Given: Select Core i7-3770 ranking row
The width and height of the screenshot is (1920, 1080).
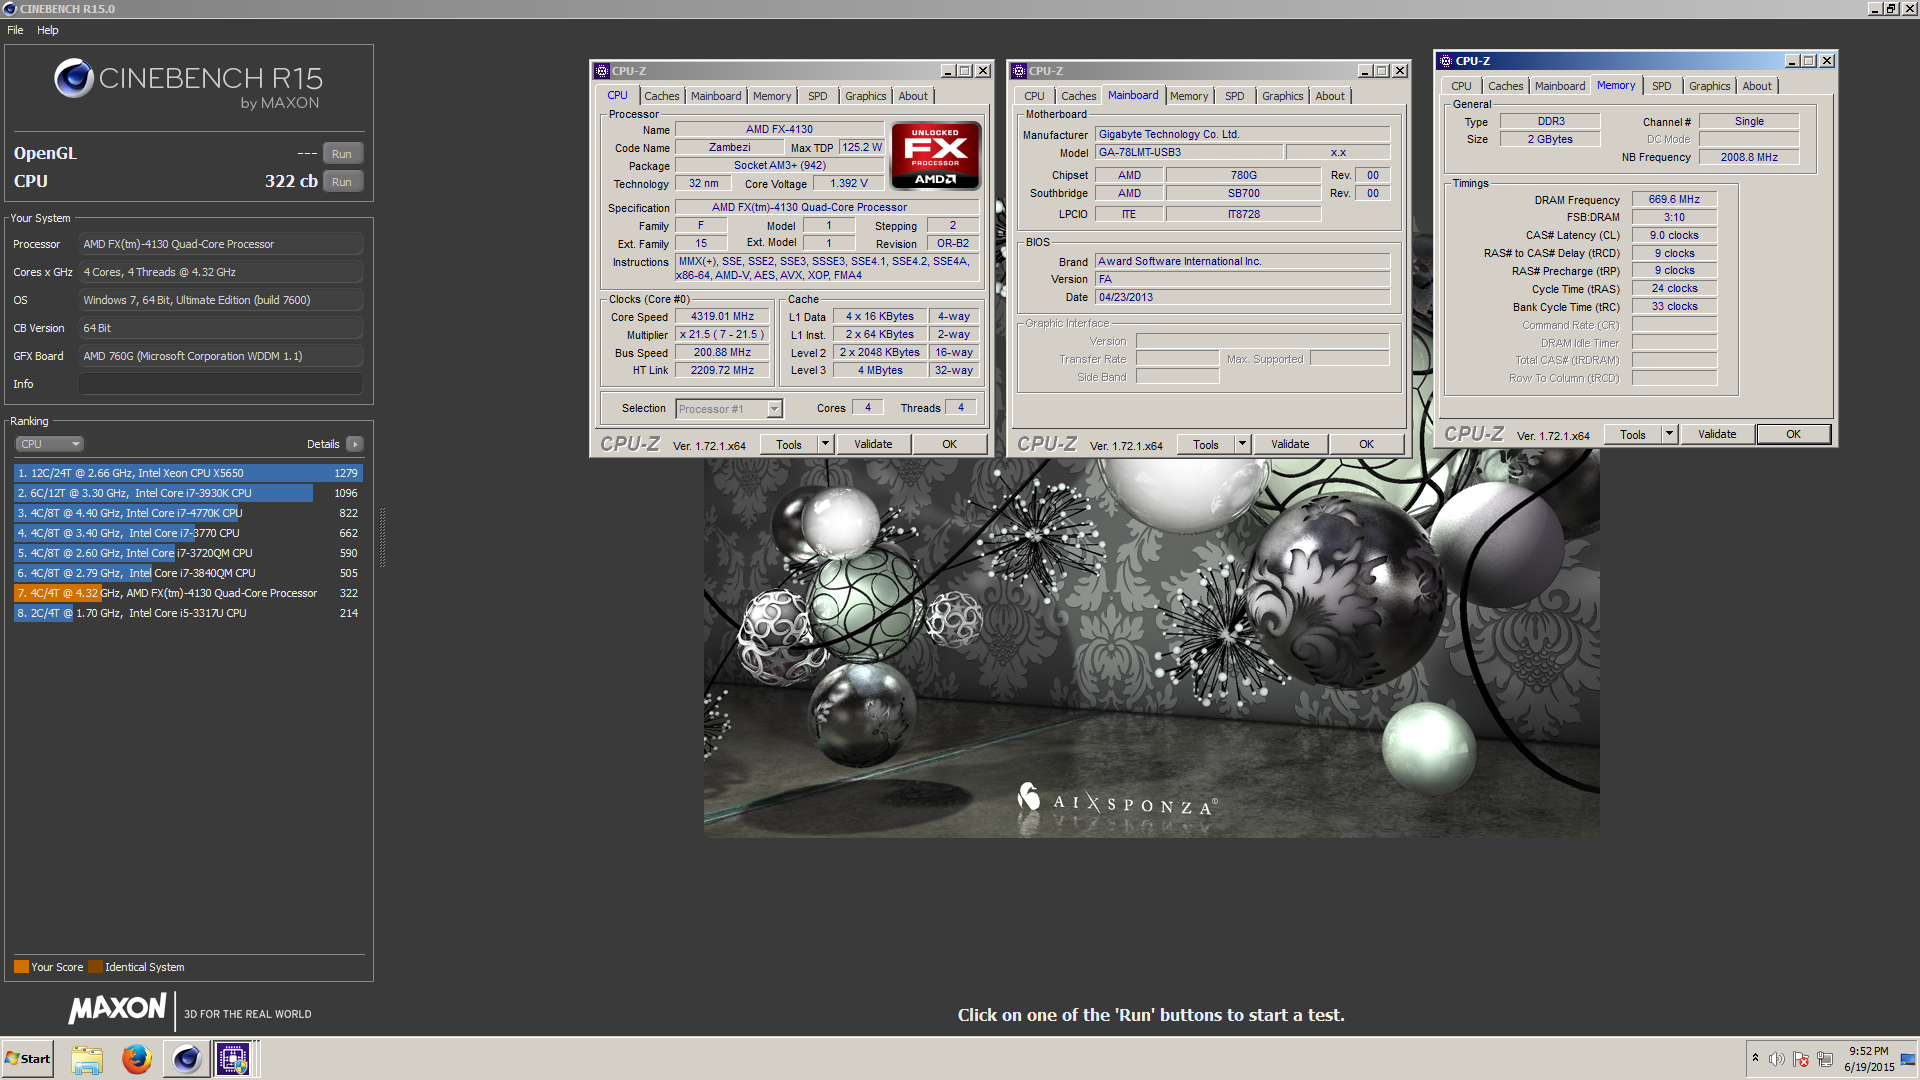Looking at the screenshot, I should click(188, 533).
